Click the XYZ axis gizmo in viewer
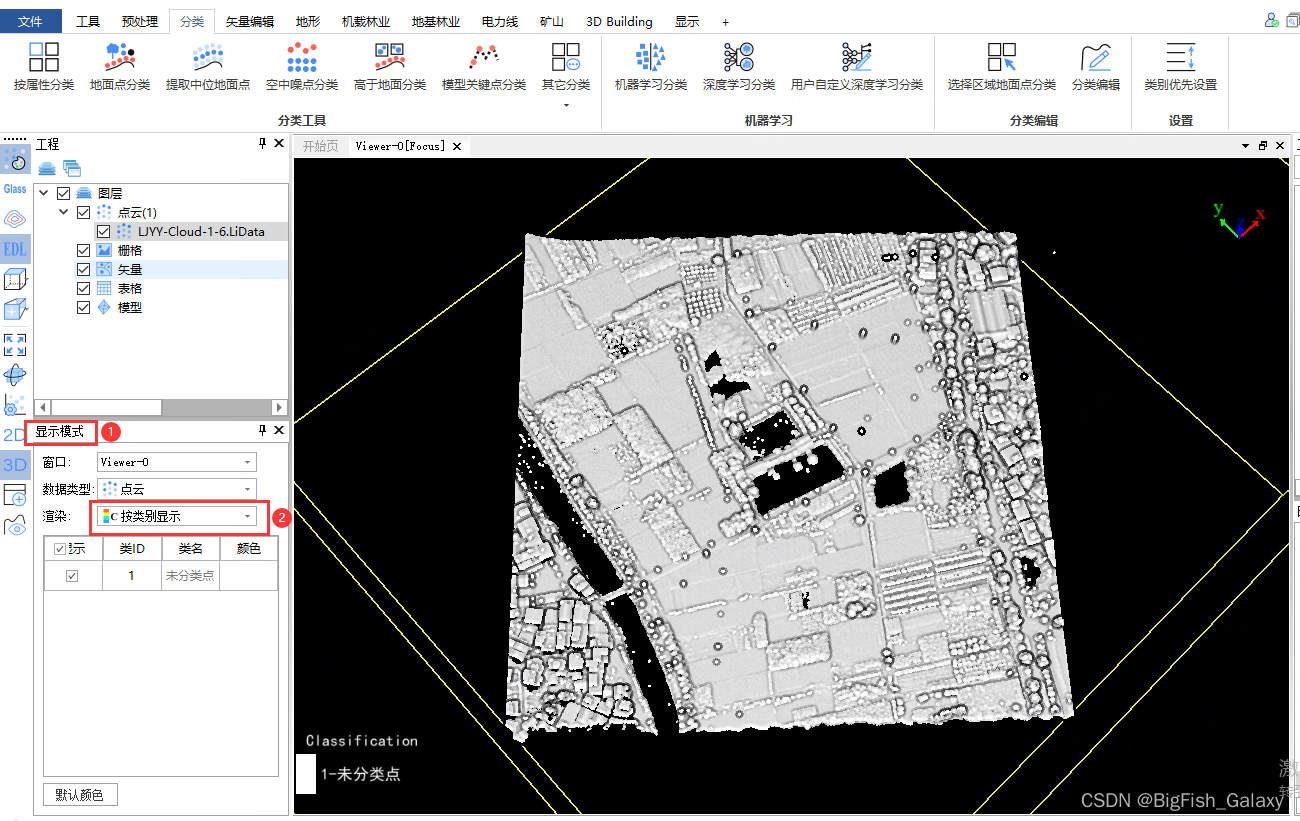This screenshot has width=1300, height=821. pyautogui.click(x=1238, y=219)
